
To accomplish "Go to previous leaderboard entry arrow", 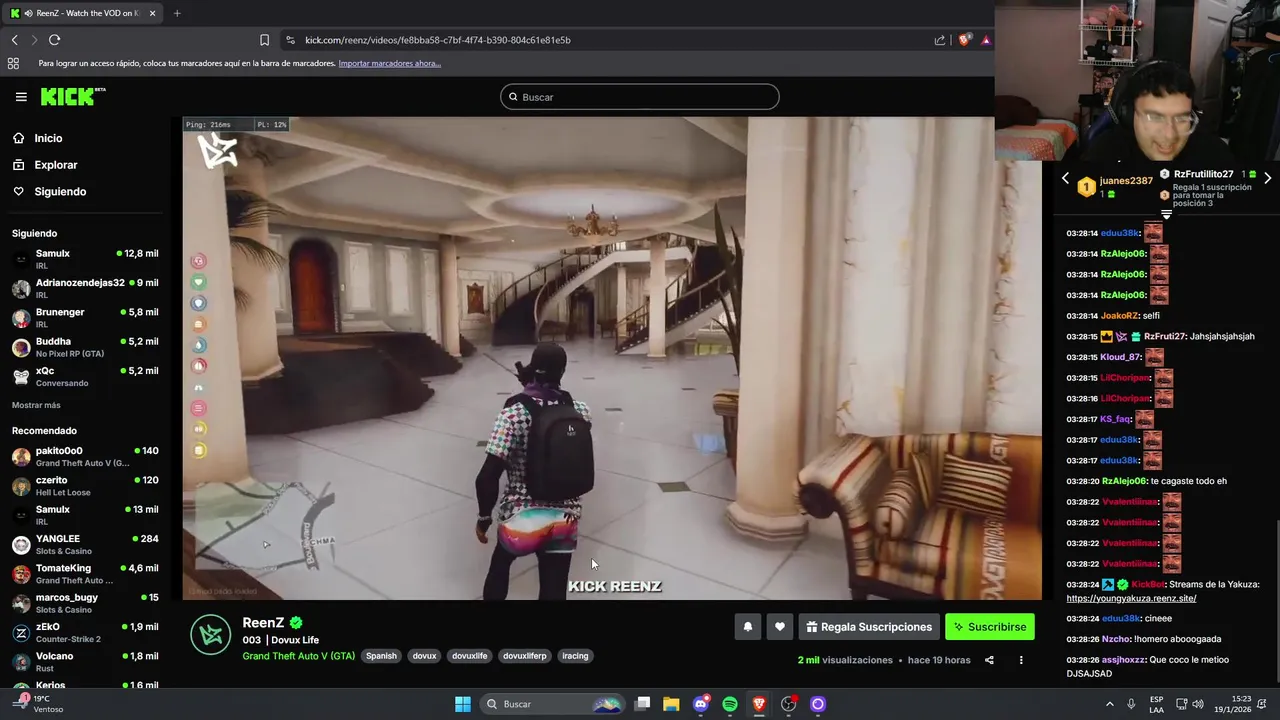I will tap(1065, 178).
